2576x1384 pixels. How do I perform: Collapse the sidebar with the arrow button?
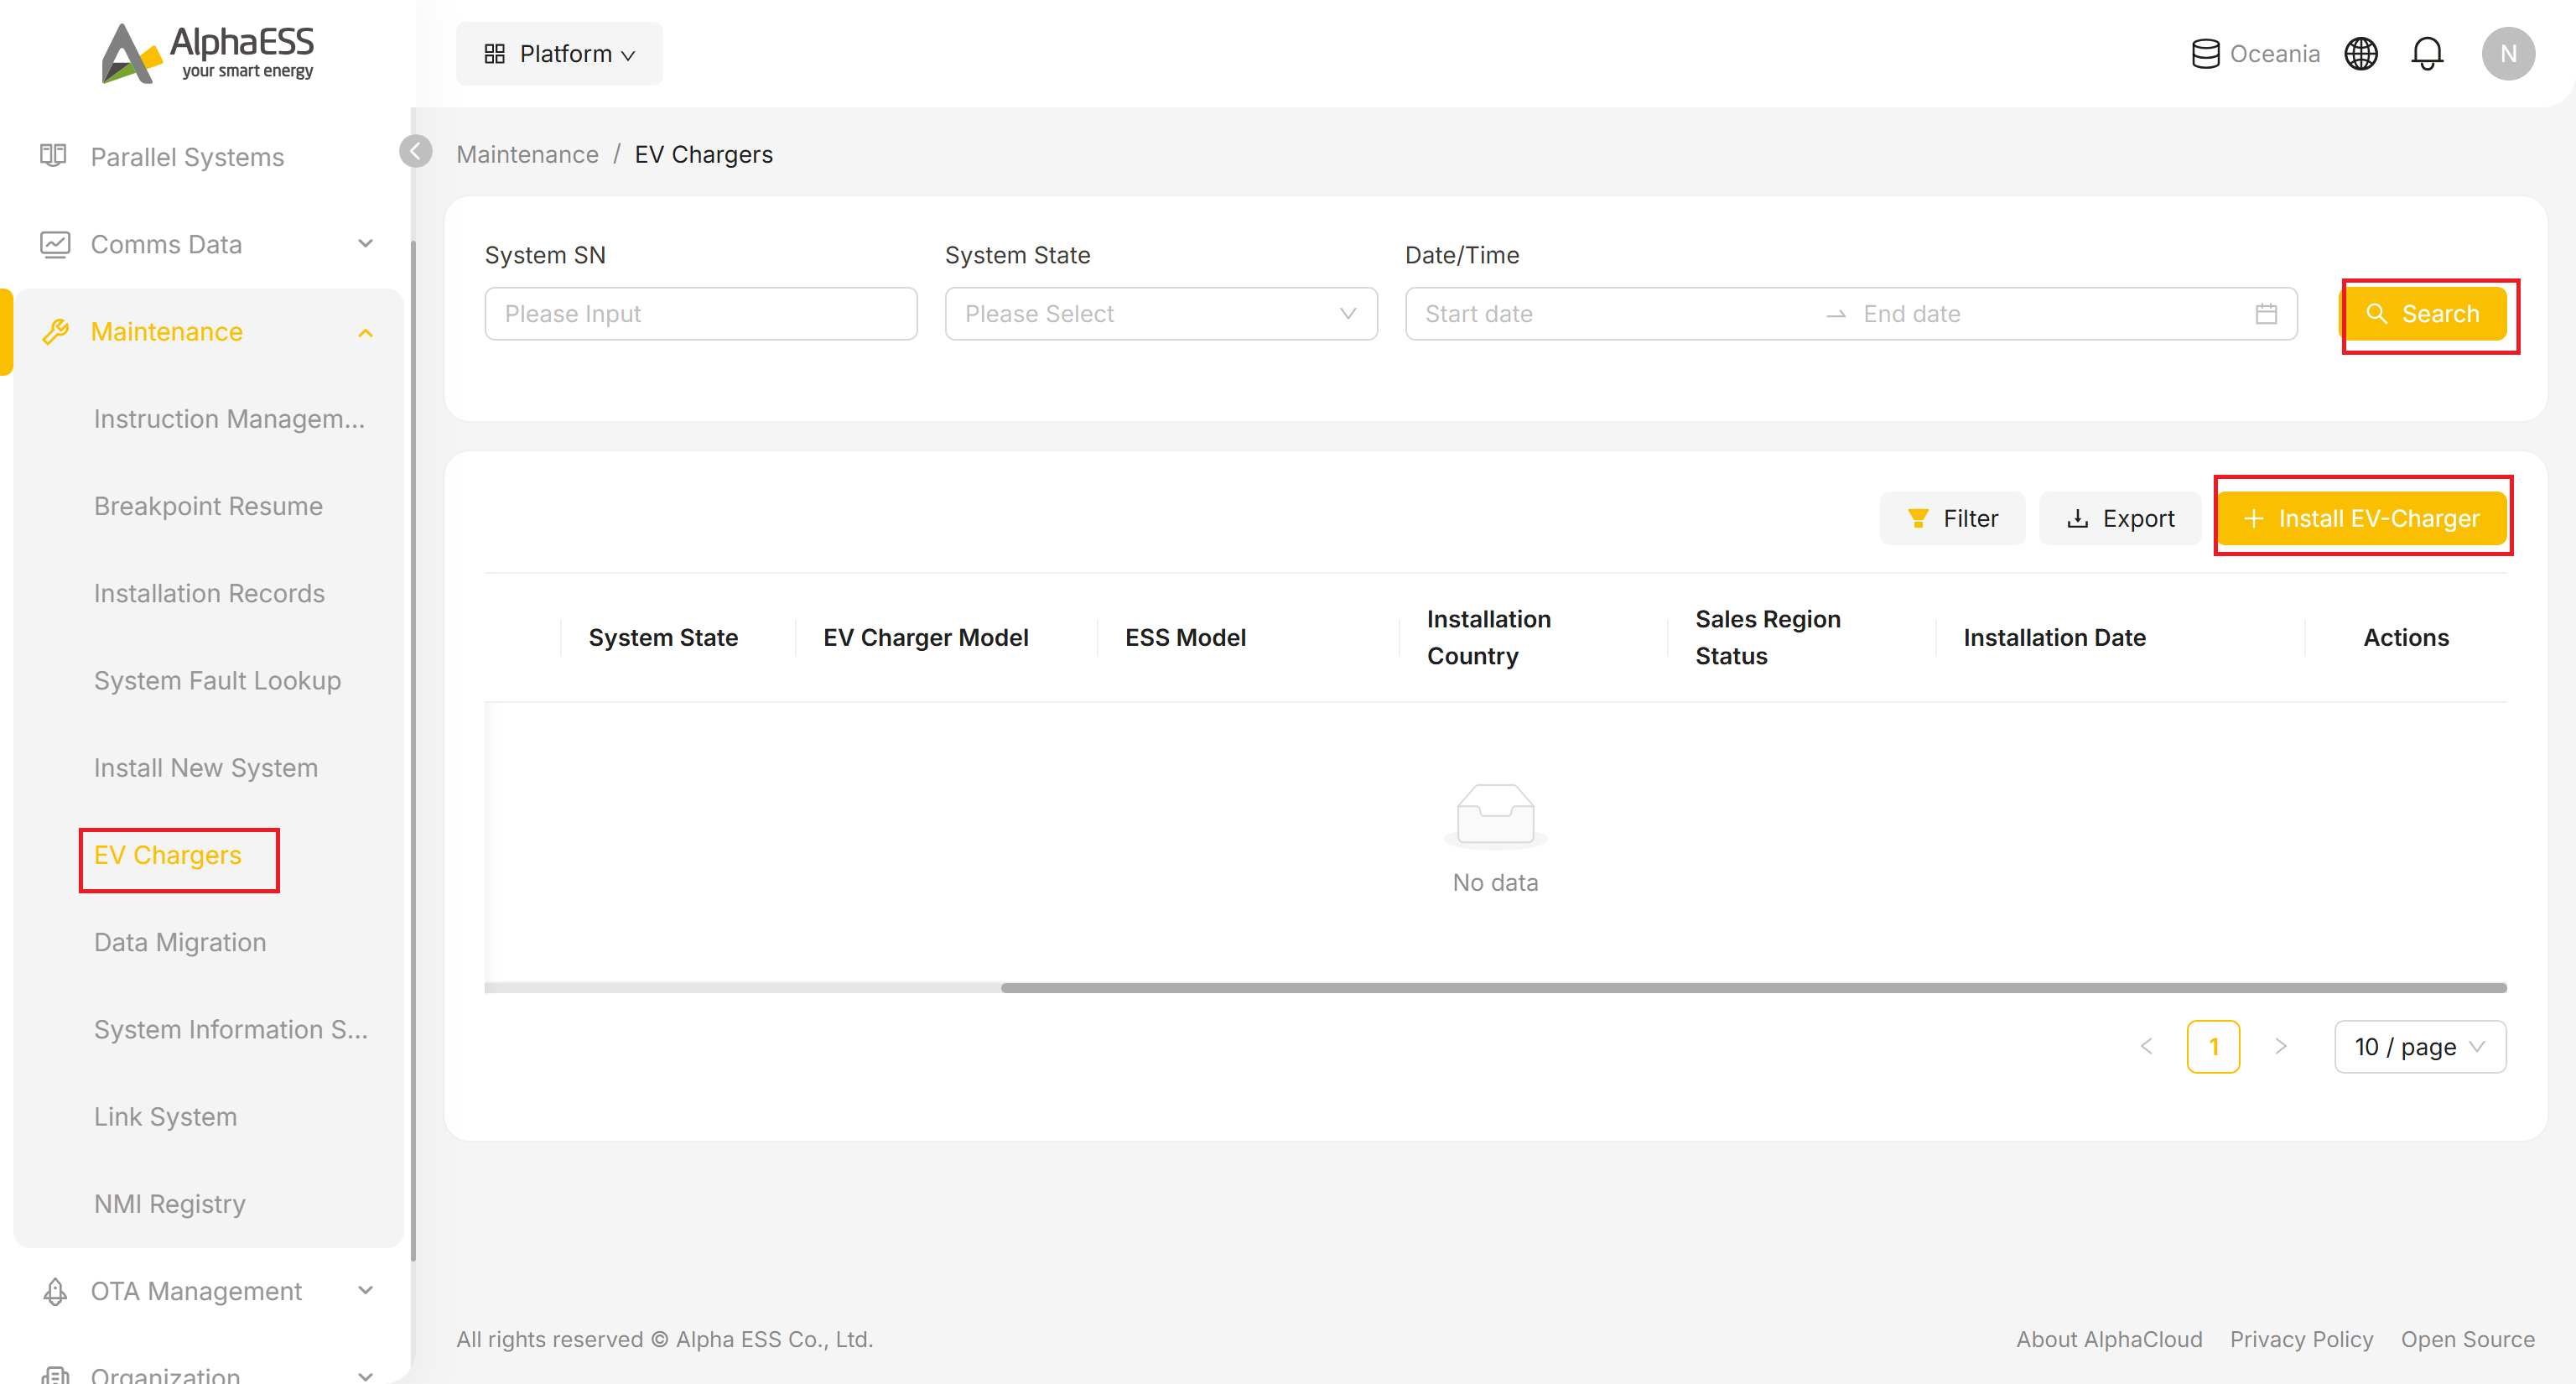pyautogui.click(x=415, y=151)
